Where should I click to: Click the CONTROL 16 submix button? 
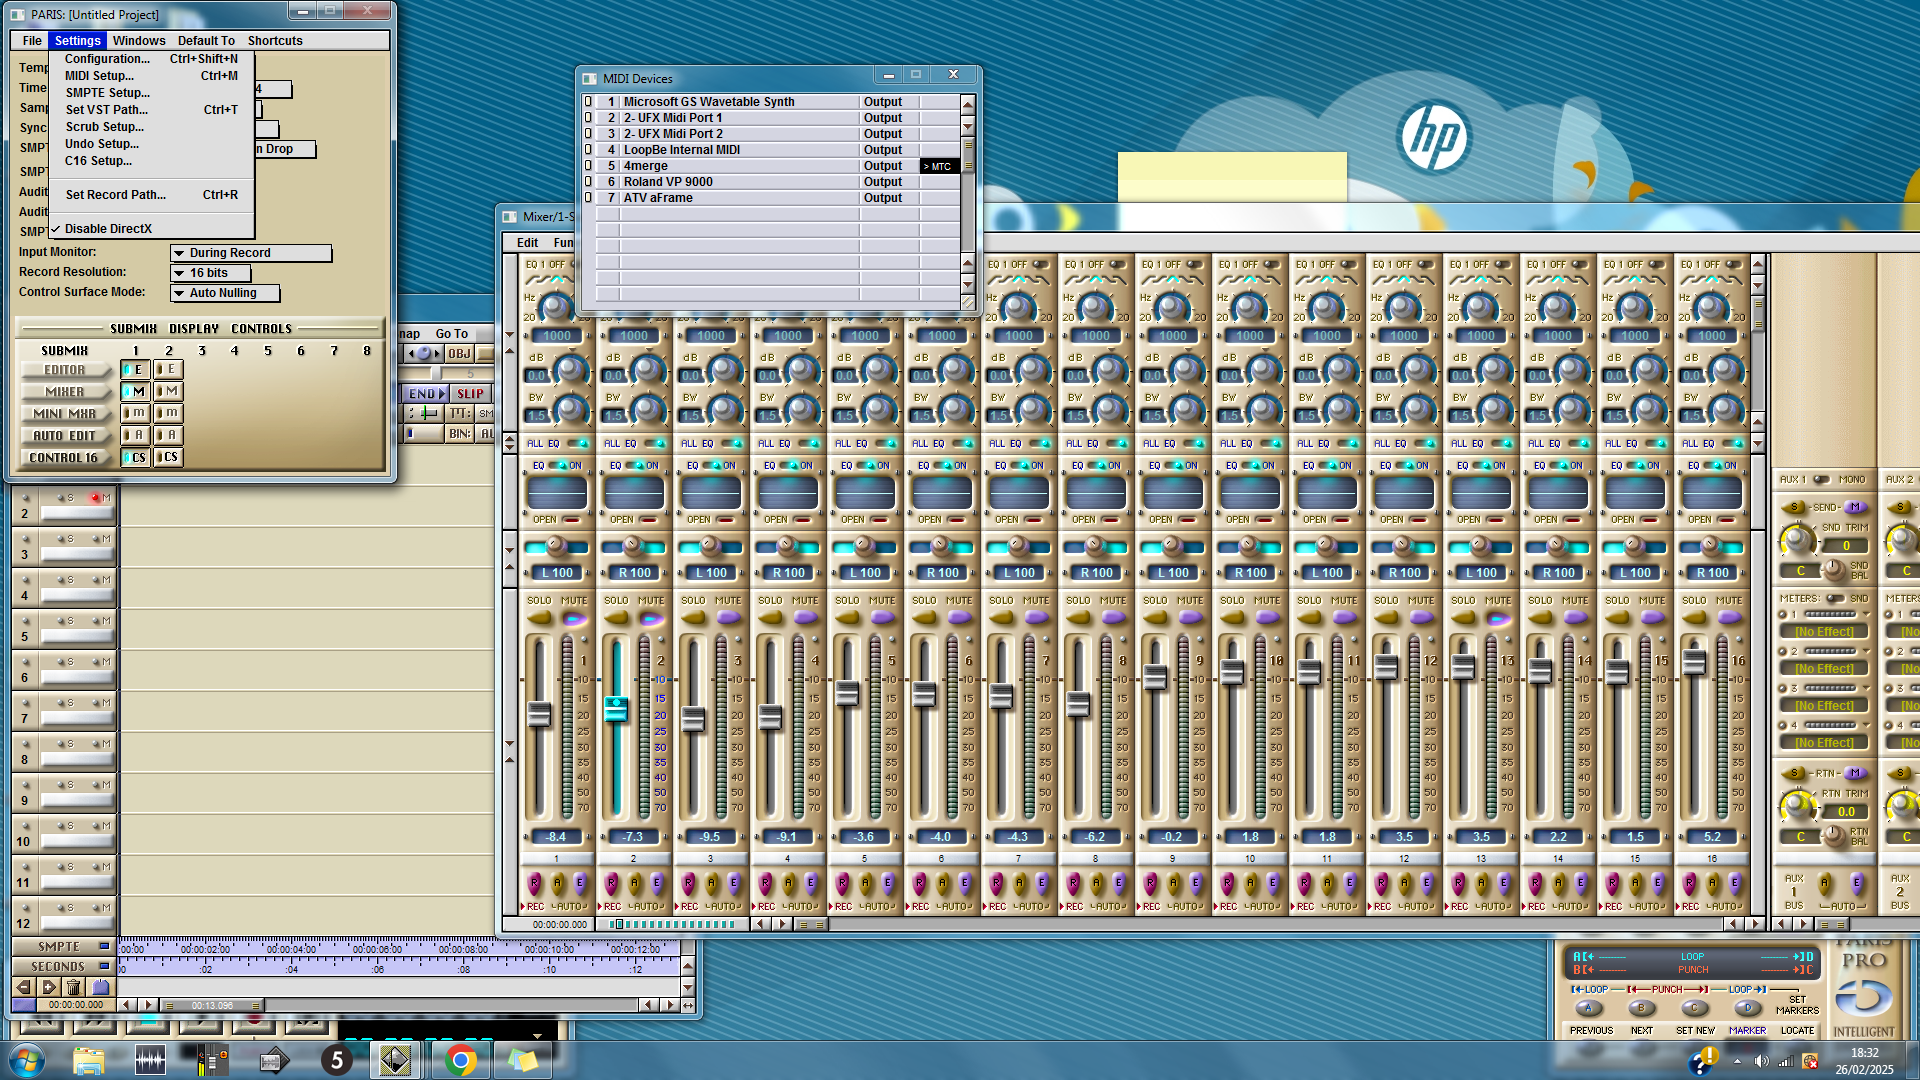[65, 458]
